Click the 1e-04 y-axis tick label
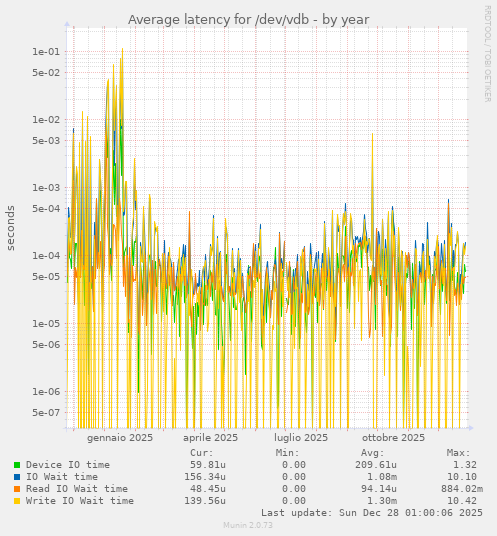 point(46,256)
